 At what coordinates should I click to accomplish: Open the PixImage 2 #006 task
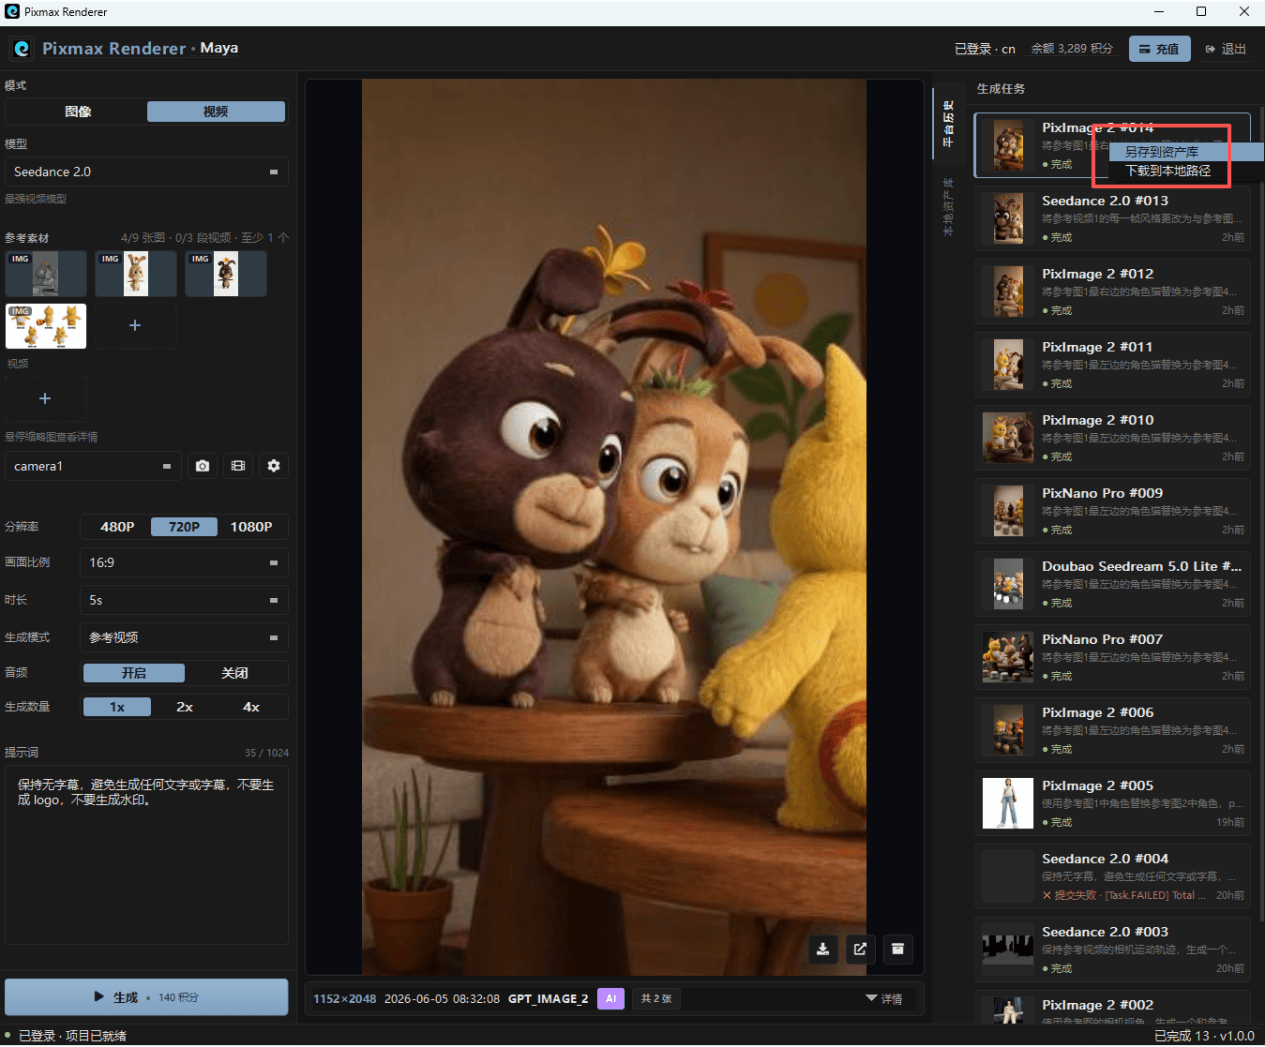click(x=1112, y=730)
